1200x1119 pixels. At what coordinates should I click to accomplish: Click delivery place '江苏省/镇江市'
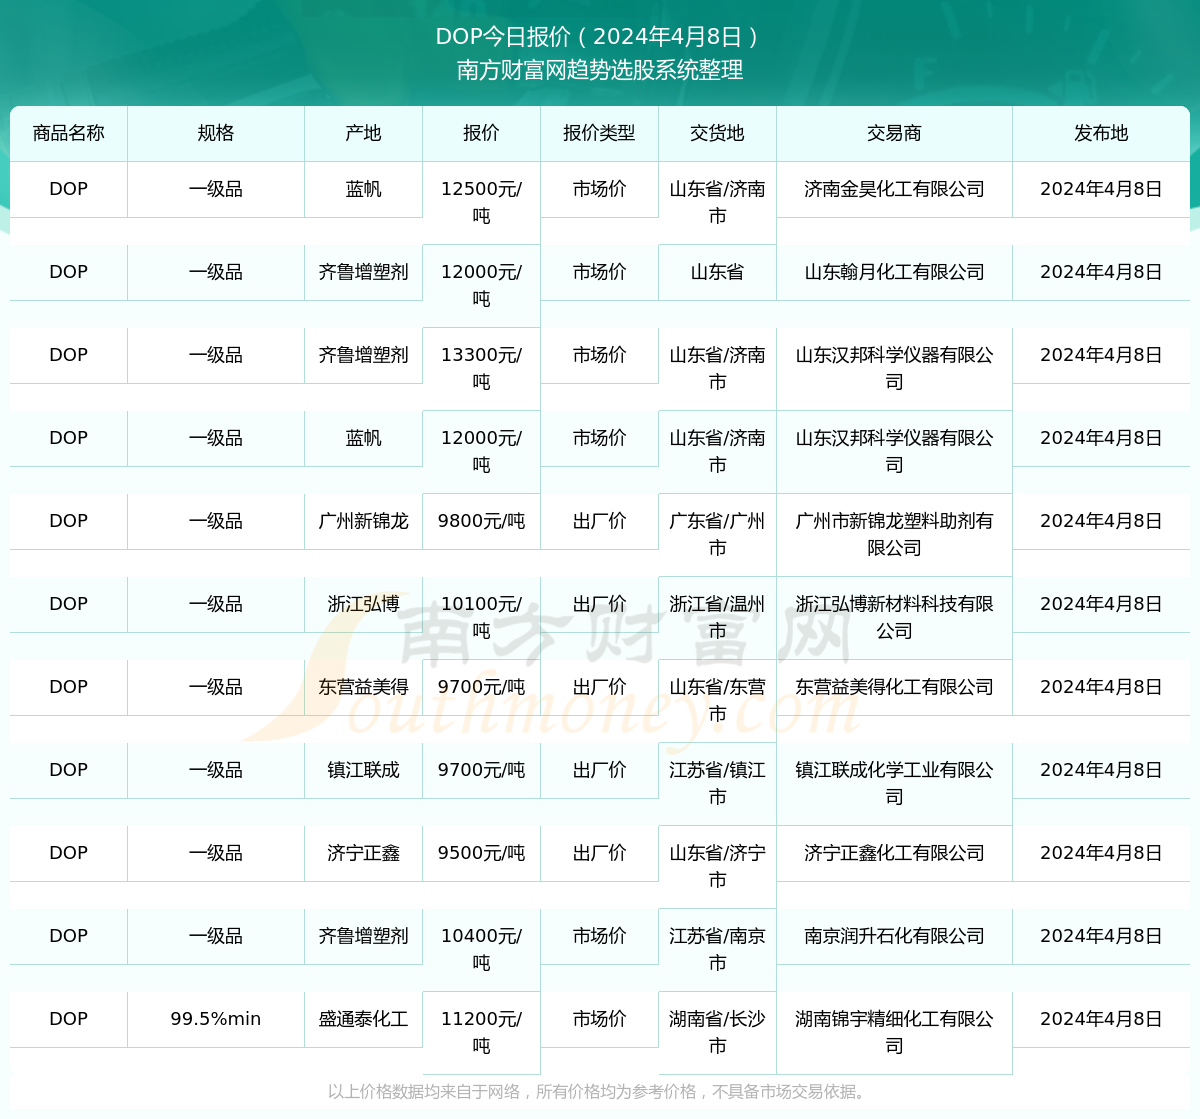point(717,783)
